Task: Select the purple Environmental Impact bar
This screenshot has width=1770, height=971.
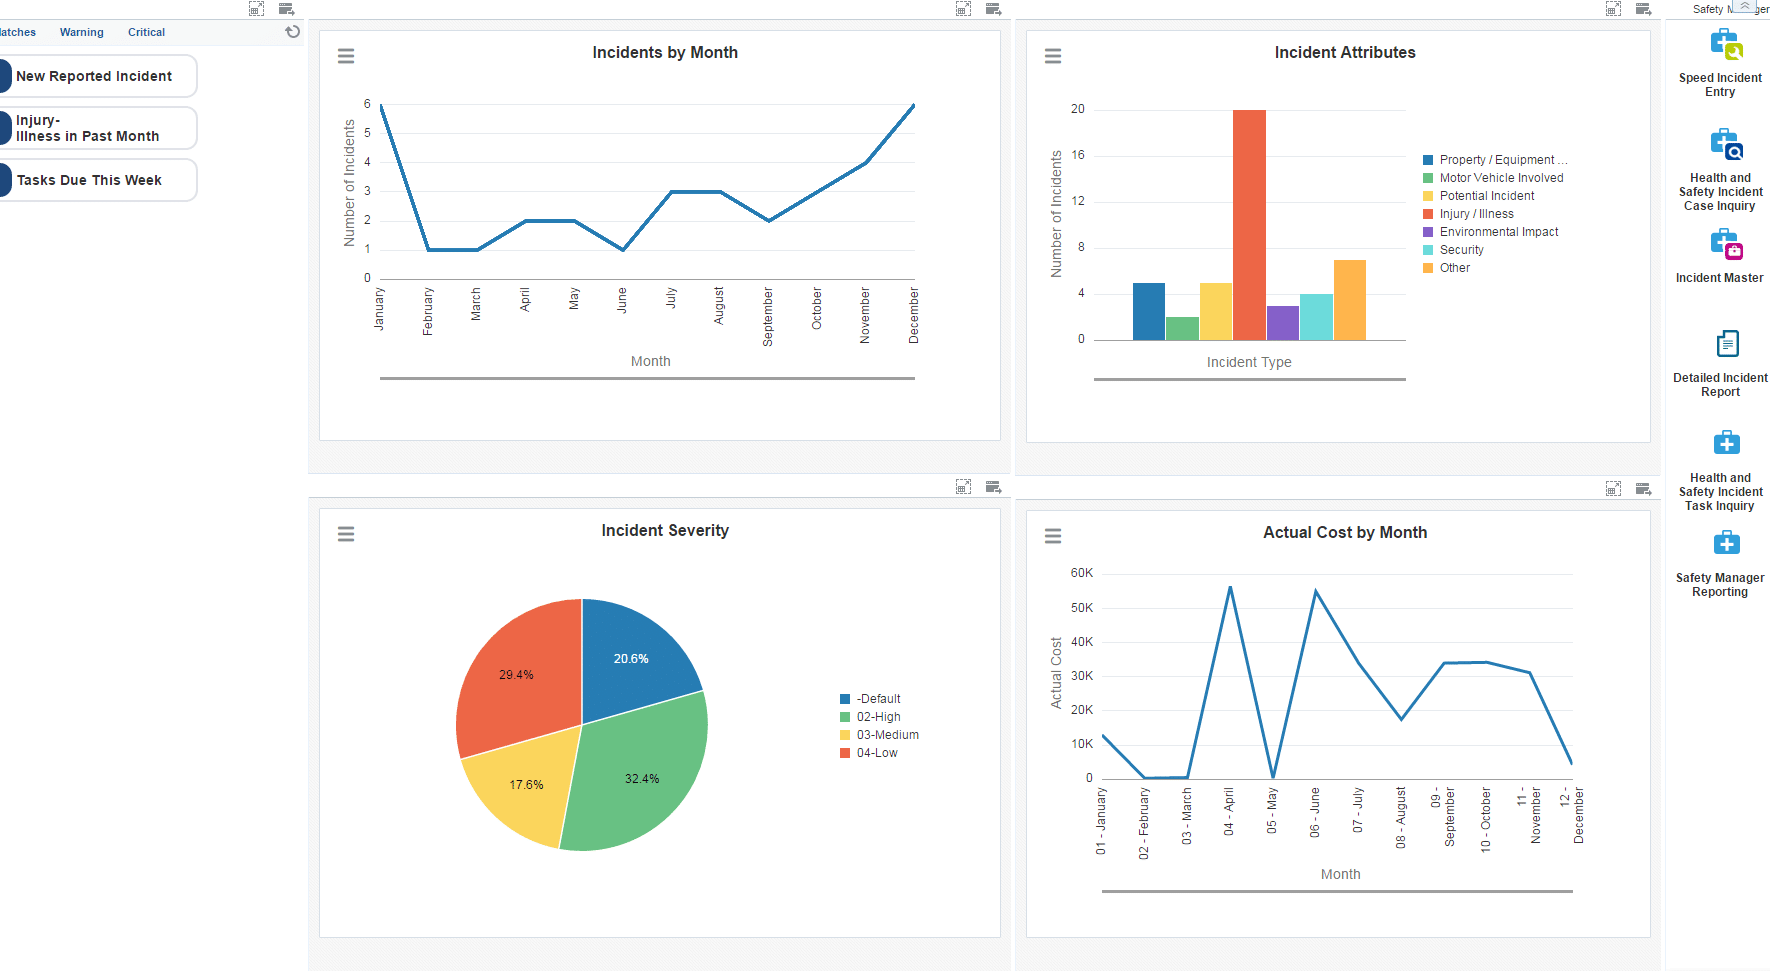Action: pos(1283,323)
